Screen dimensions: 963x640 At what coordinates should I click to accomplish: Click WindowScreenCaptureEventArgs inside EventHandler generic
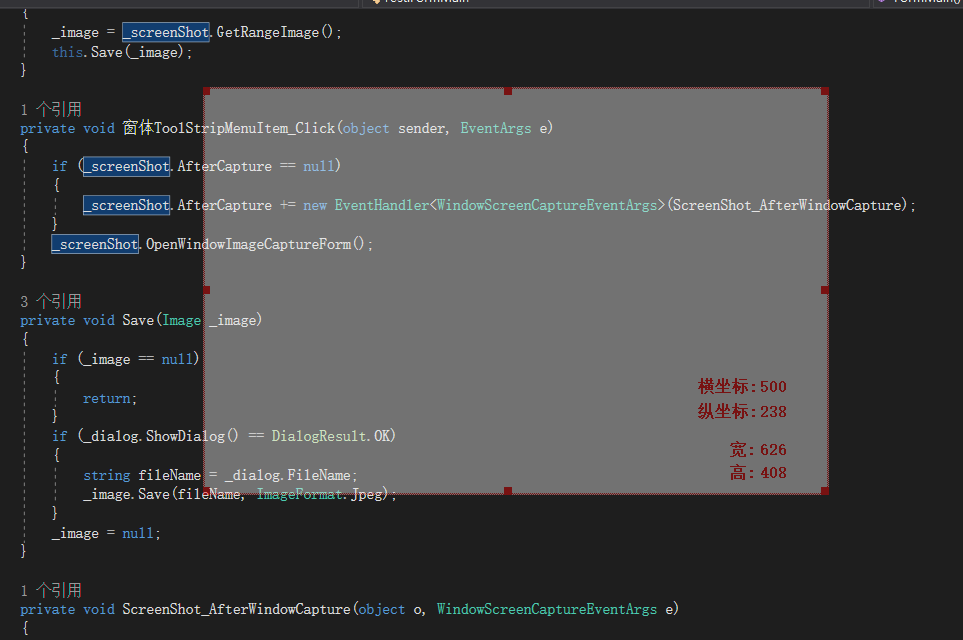click(547, 205)
